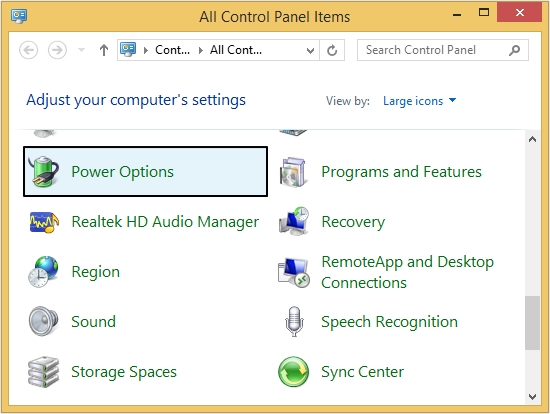Screen dimensions: 550x414
Task: Click the magnifier icon in search box
Action: [x=514, y=50]
